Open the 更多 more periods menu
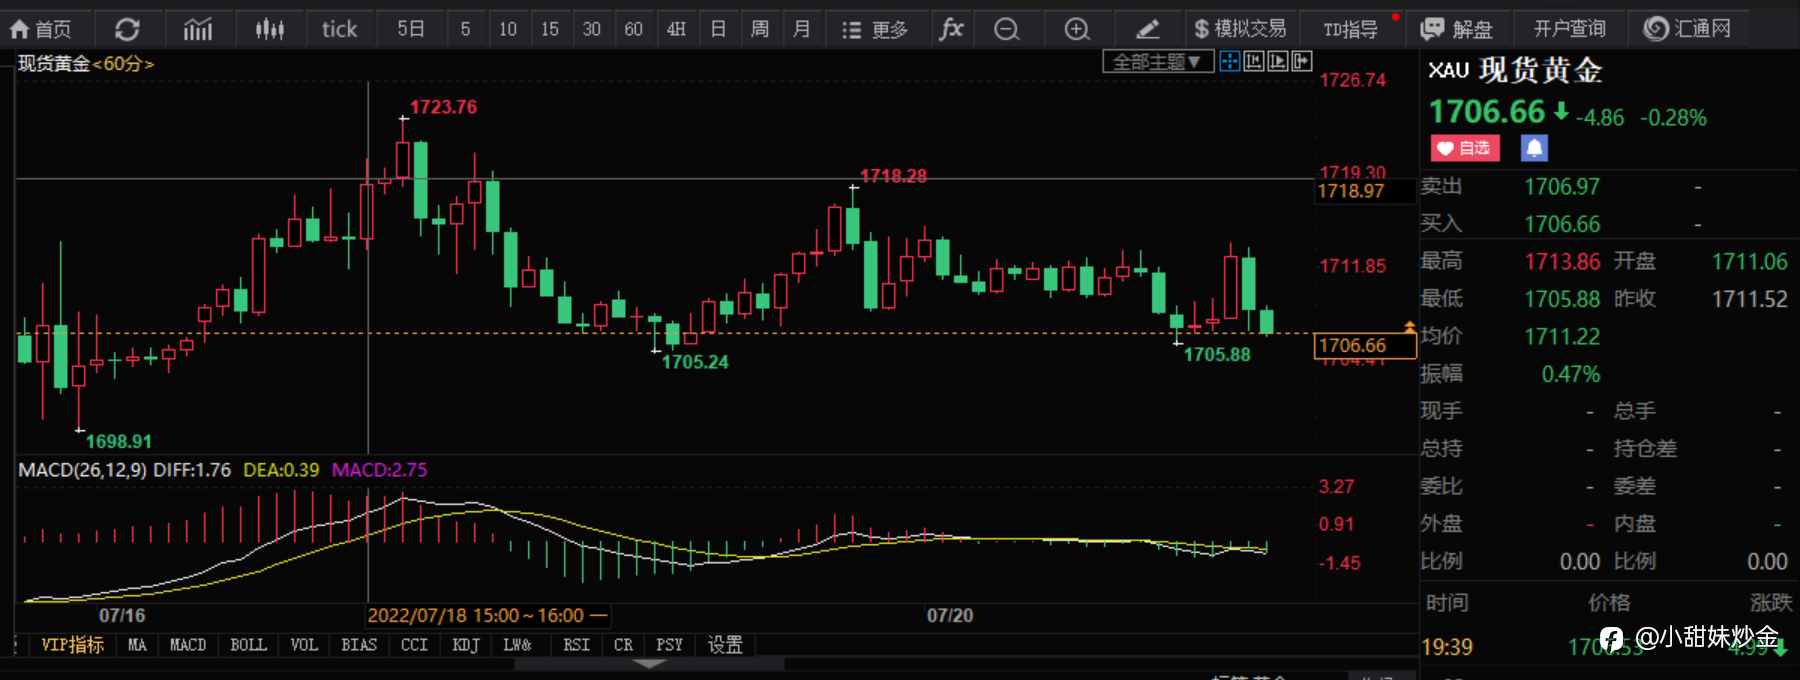The image size is (1800, 680). 875,29
